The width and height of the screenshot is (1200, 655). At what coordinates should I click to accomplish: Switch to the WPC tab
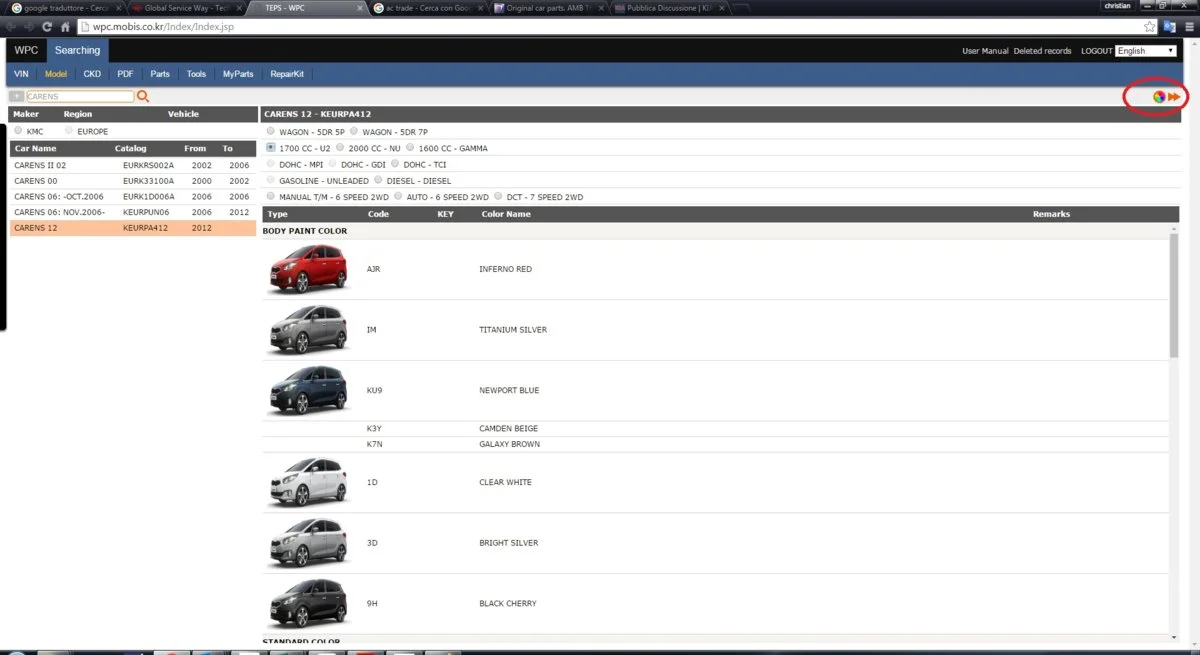click(x=26, y=50)
